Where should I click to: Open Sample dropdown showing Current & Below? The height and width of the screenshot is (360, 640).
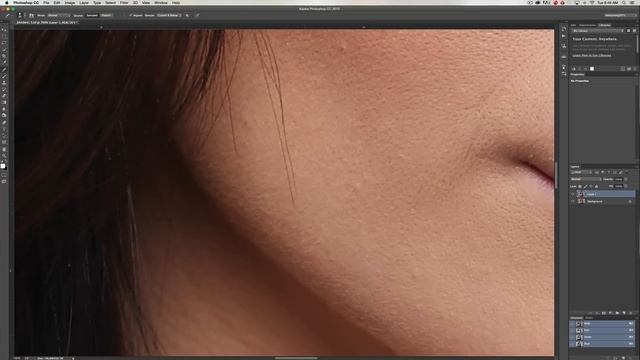tap(169, 16)
